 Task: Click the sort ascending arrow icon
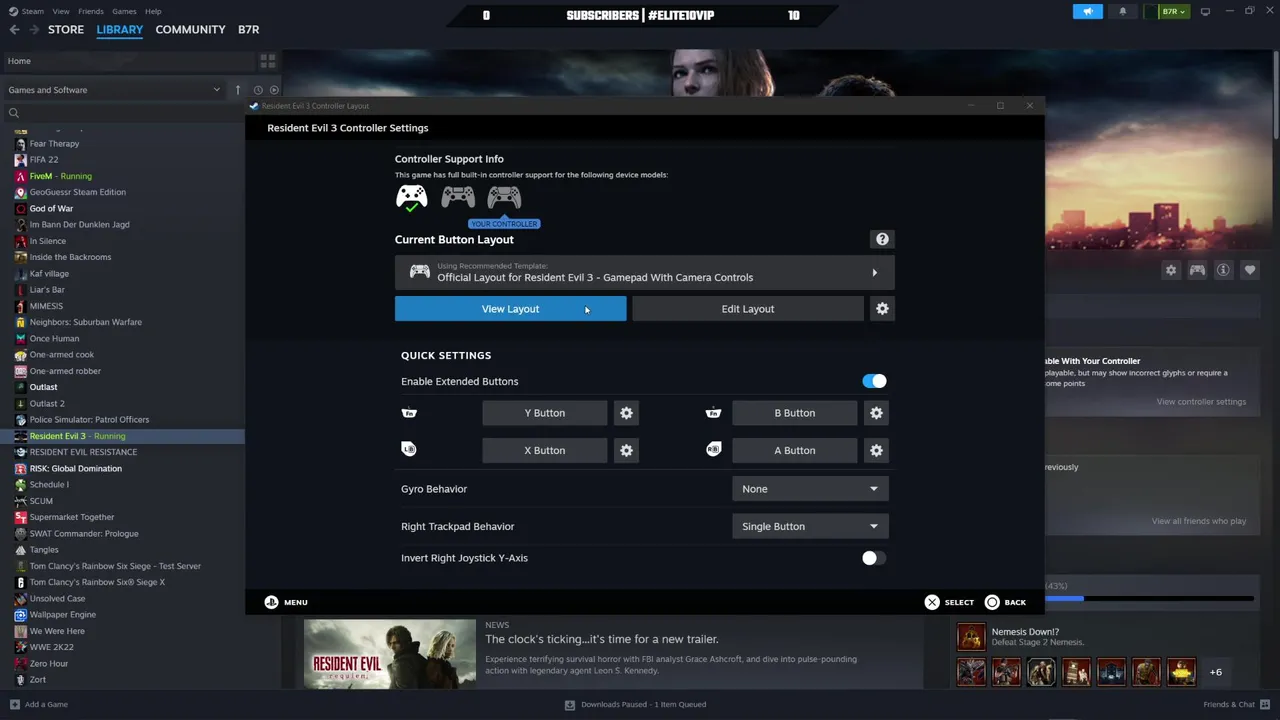238,90
